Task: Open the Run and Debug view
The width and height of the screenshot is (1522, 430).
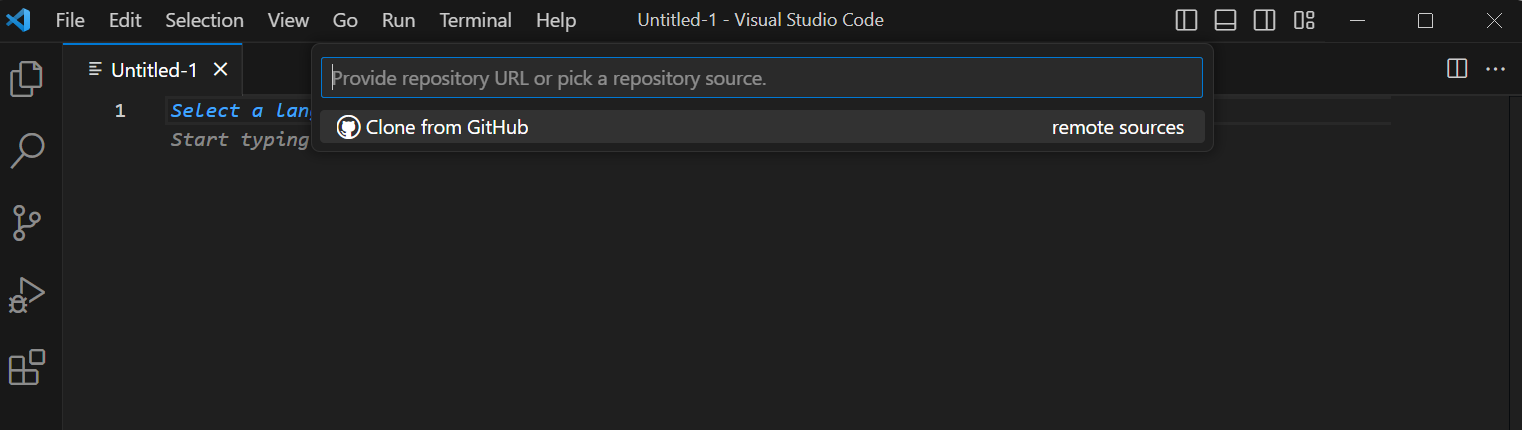Action: (x=27, y=296)
